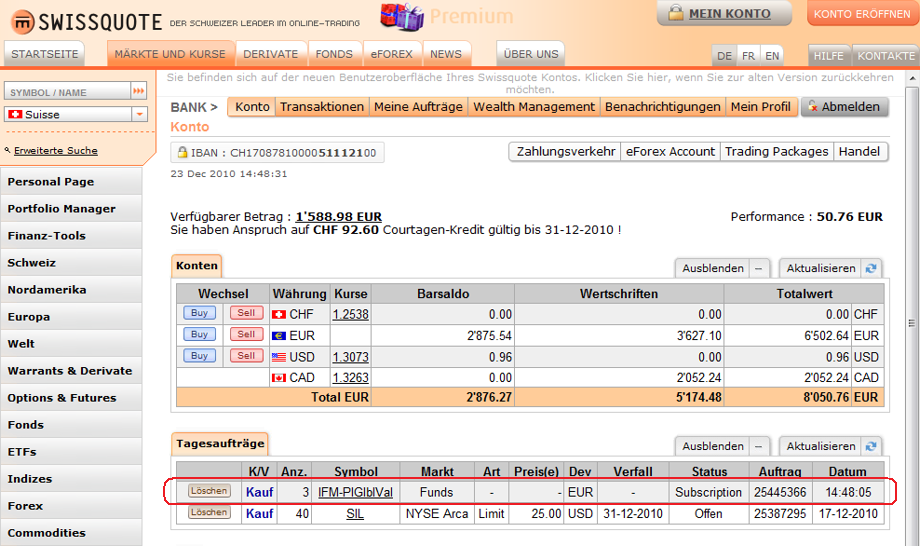This screenshot has height=546, width=920.
Task: Click the Abmelden button
Action: tap(845, 107)
